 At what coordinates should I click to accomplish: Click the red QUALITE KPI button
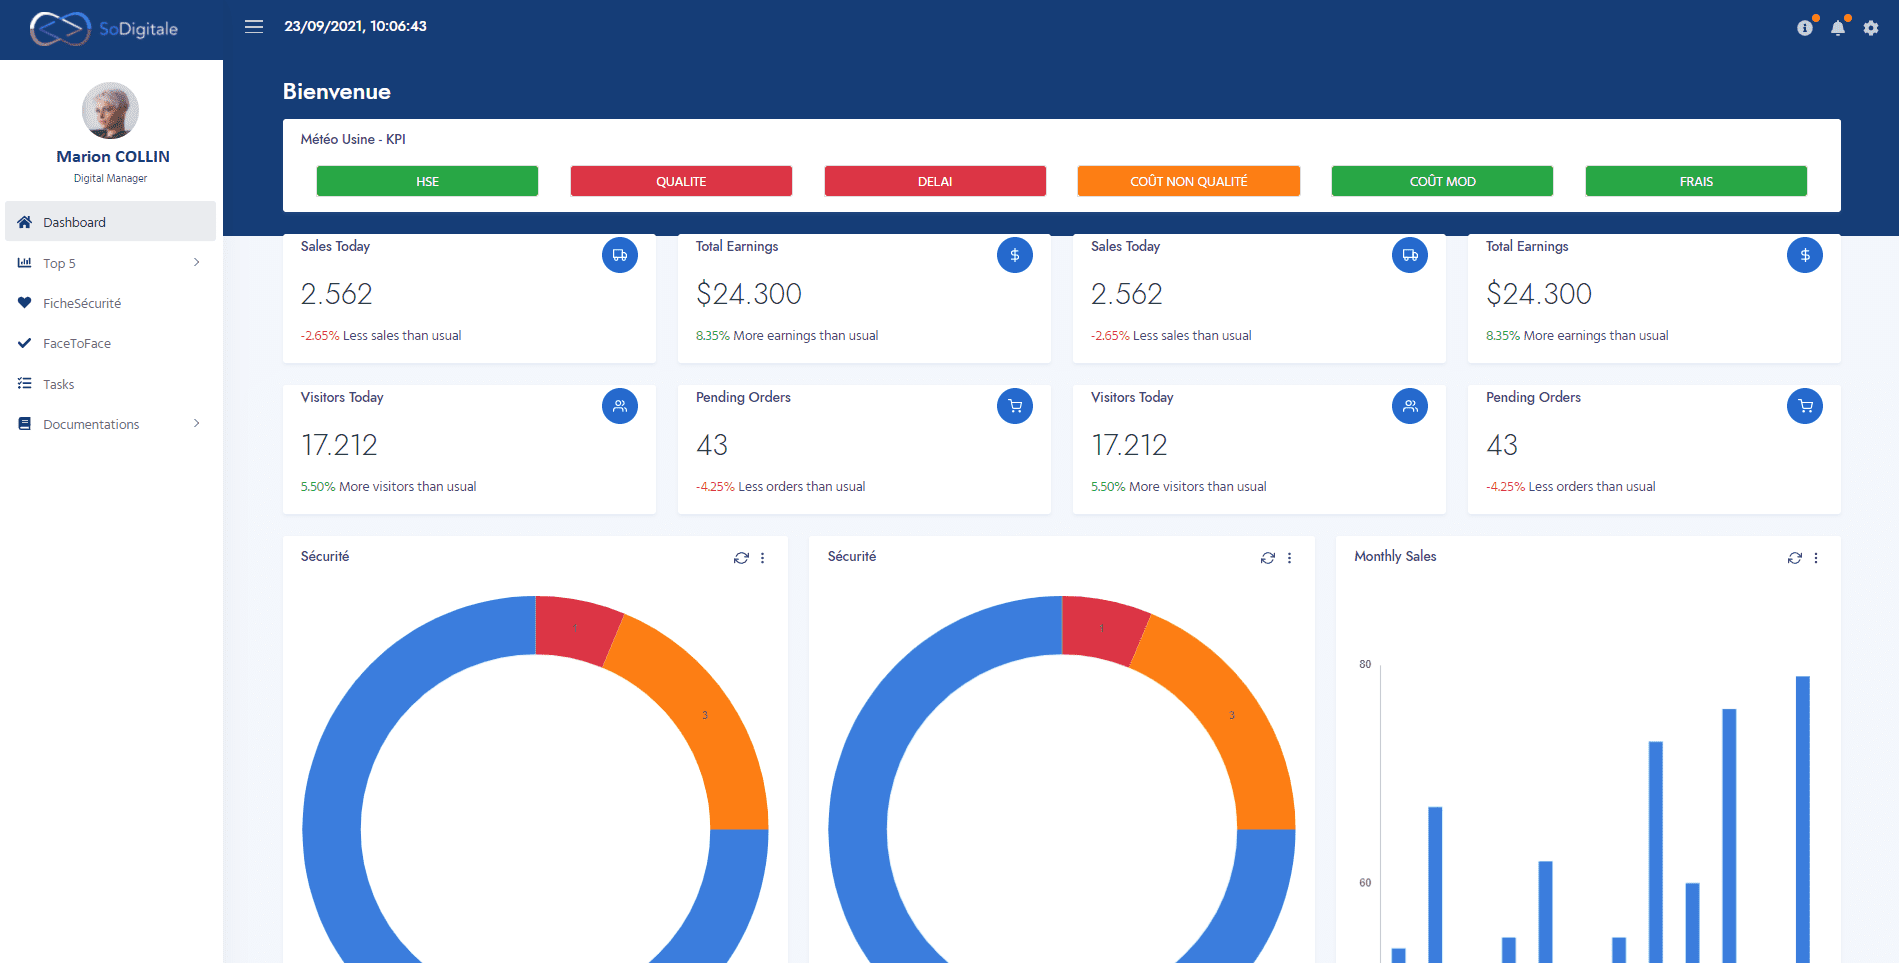pyautogui.click(x=681, y=181)
